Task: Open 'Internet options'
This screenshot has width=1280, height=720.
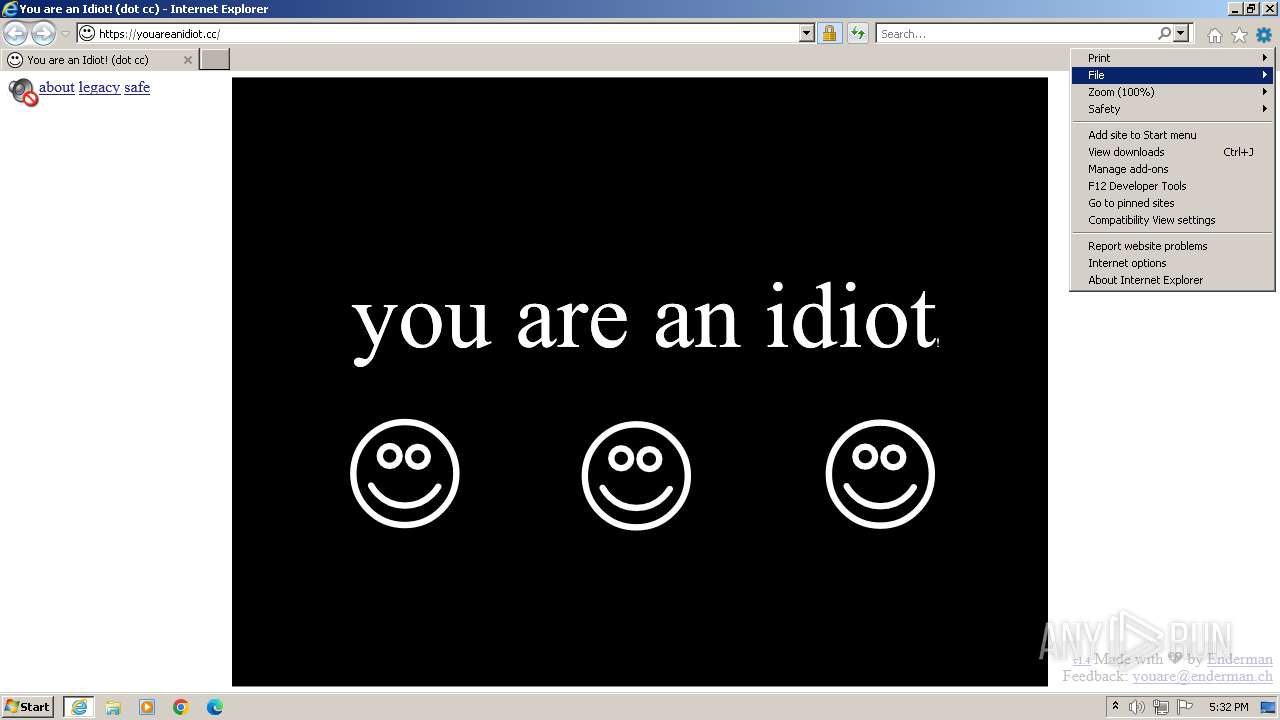Action: pyautogui.click(x=1172, y=263)
